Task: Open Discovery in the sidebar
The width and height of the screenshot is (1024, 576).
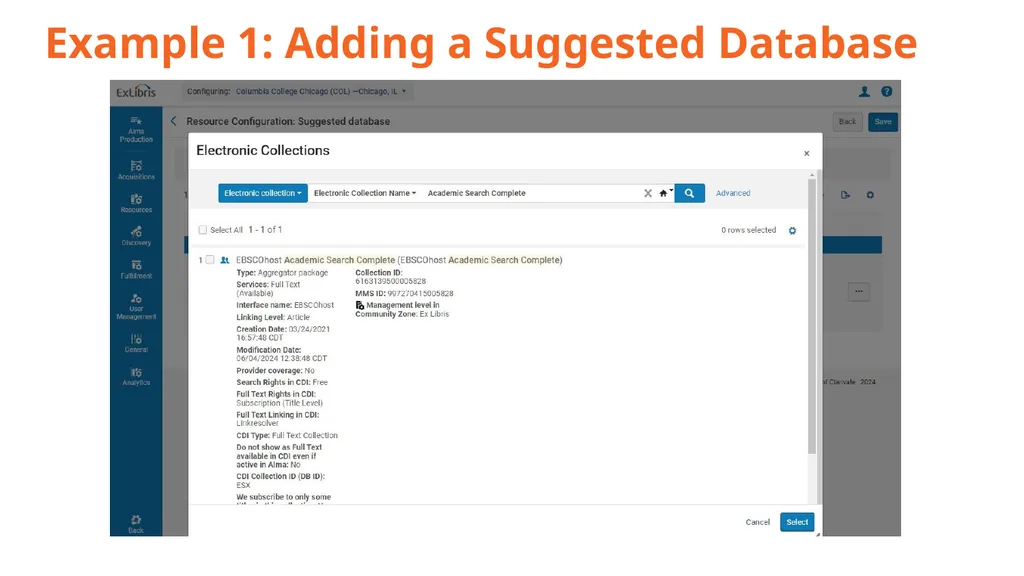Action: pyautogui.click(x=136, y=236)
